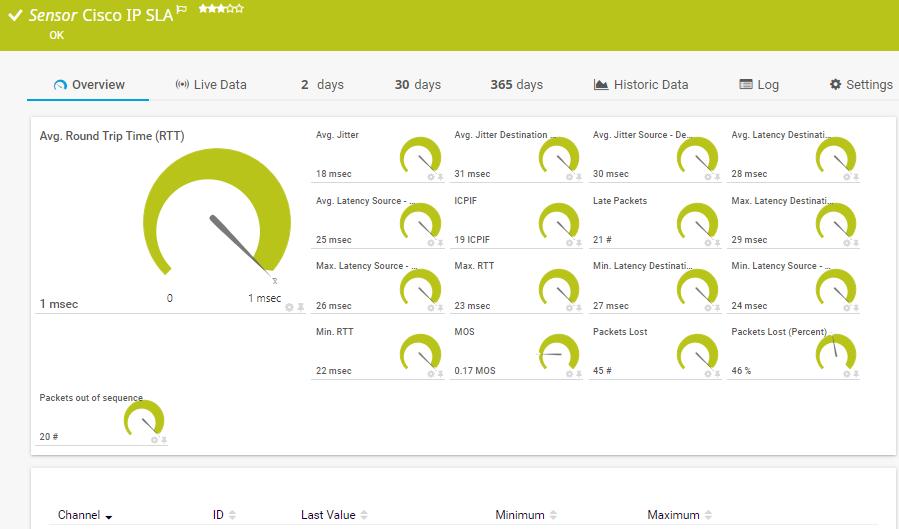Set sensor priority to one star
This screenshot has height=529, width=899.
(x=203, y=9)
